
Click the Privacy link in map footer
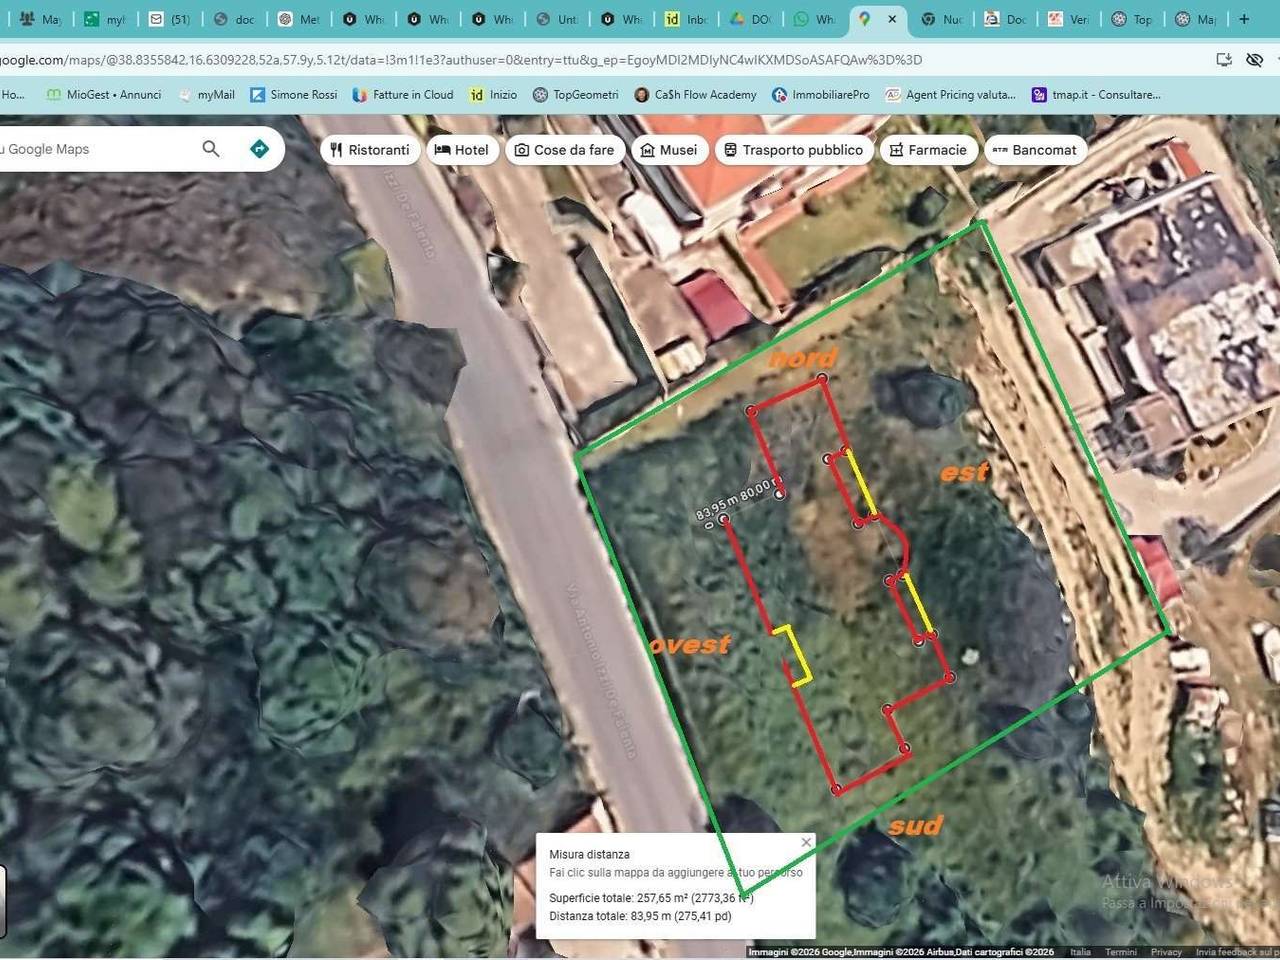1166,952
